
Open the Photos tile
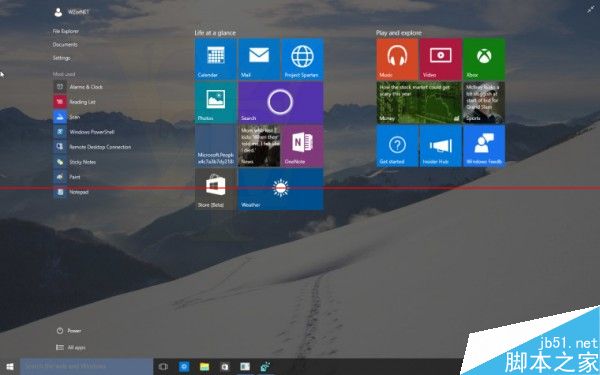point(215,103)
